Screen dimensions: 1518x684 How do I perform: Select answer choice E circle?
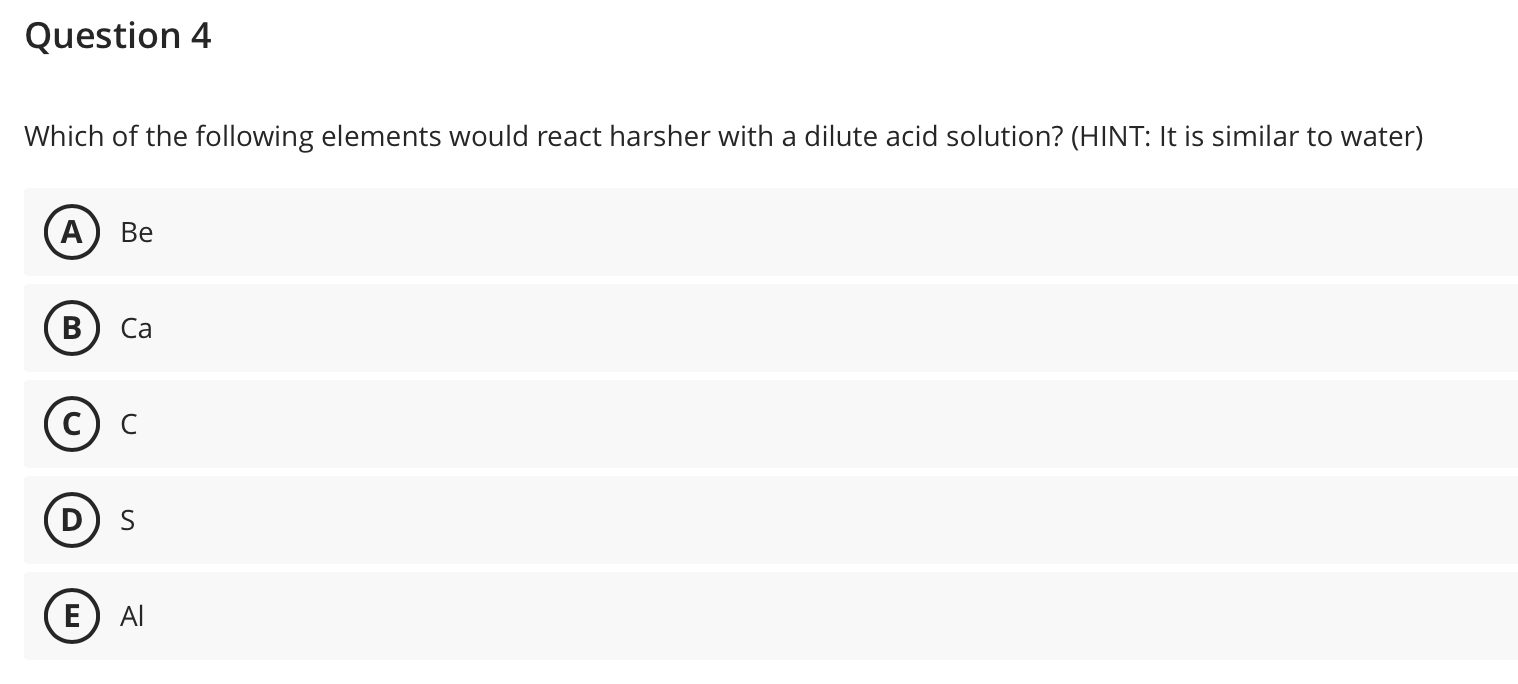[71, 616]
